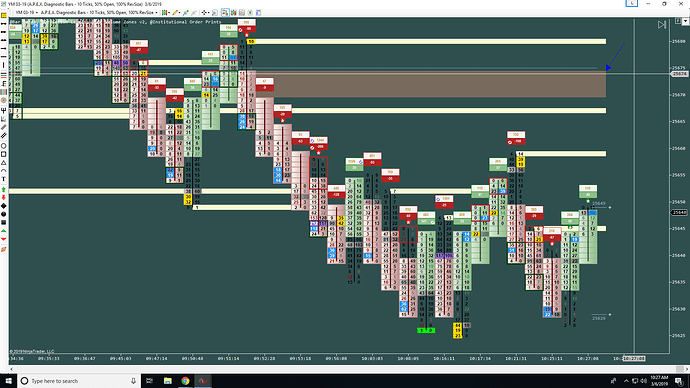Open the top-right chart panel dropdown arrow
This screenshot has height=388, width=690.
tap(685, 22)
